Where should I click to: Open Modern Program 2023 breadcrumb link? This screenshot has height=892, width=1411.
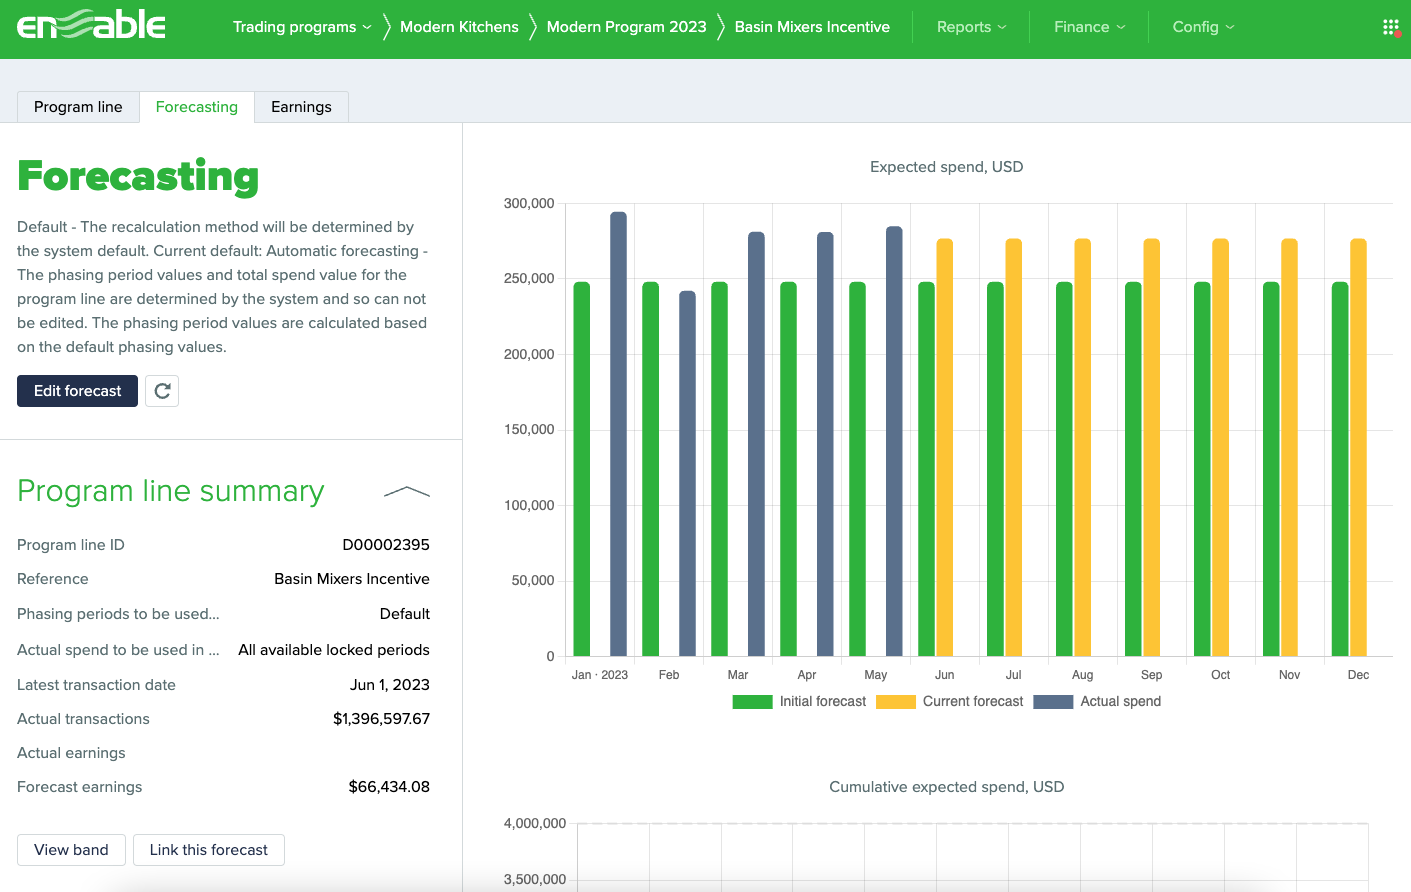click(626, 27)
